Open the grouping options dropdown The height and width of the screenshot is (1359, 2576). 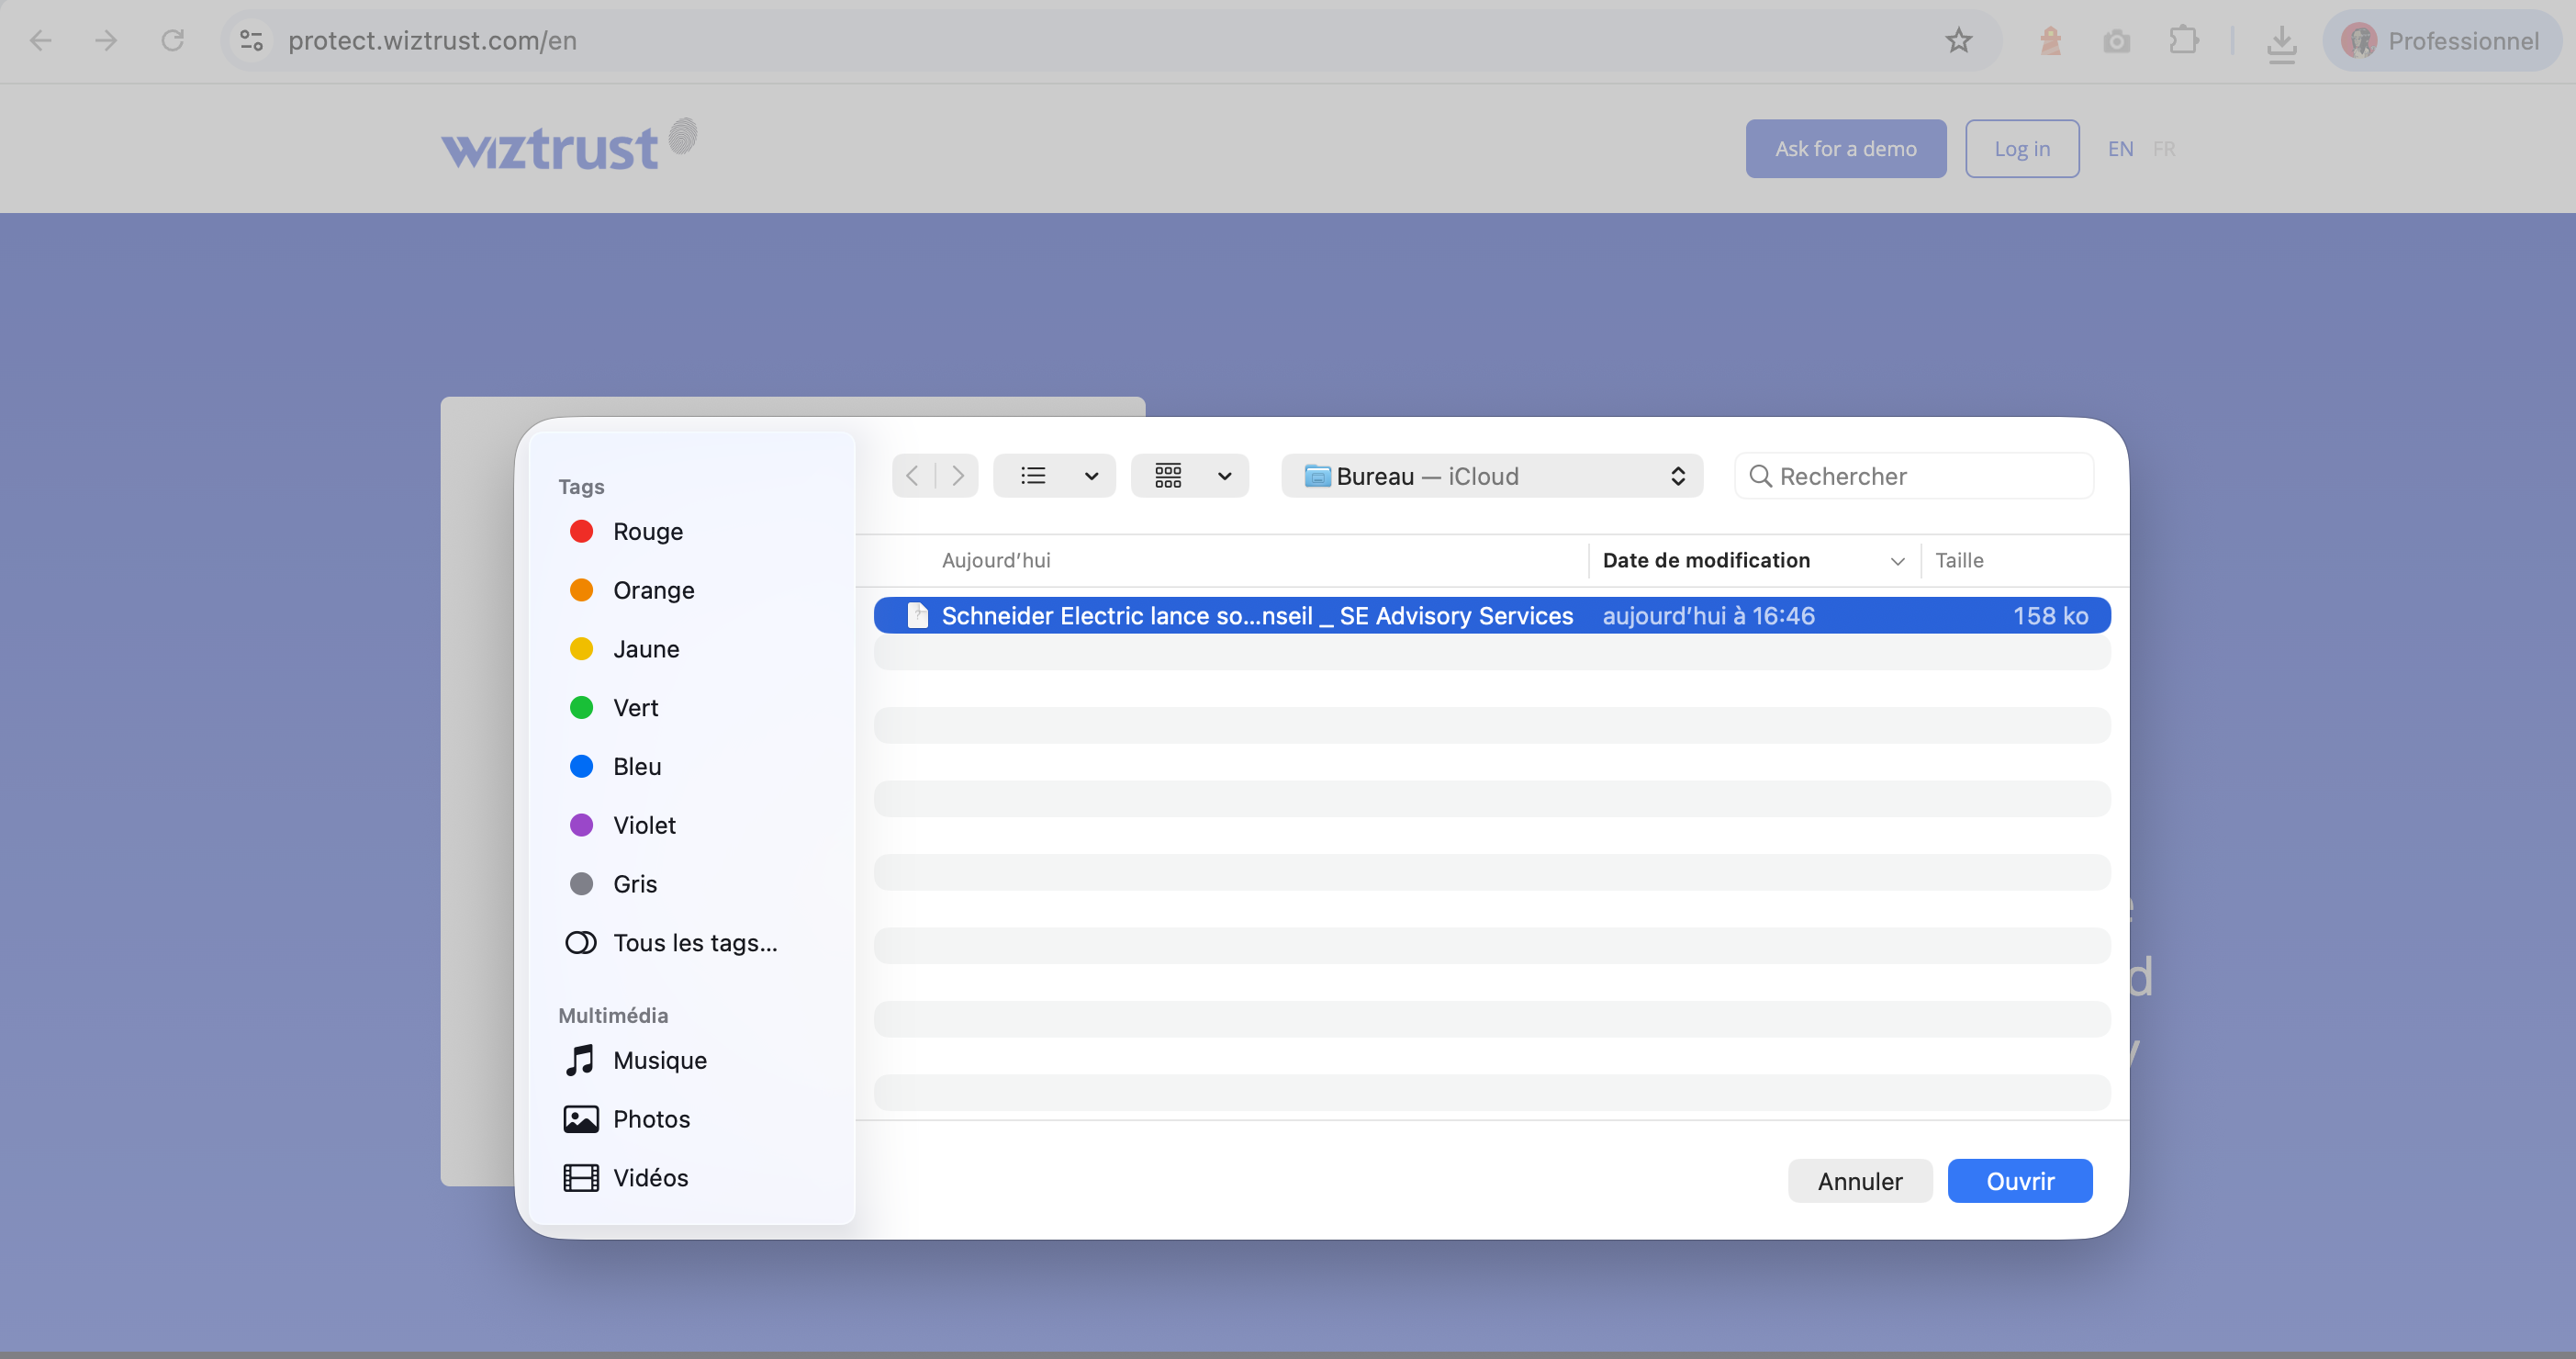click(x=1223, y=476)
